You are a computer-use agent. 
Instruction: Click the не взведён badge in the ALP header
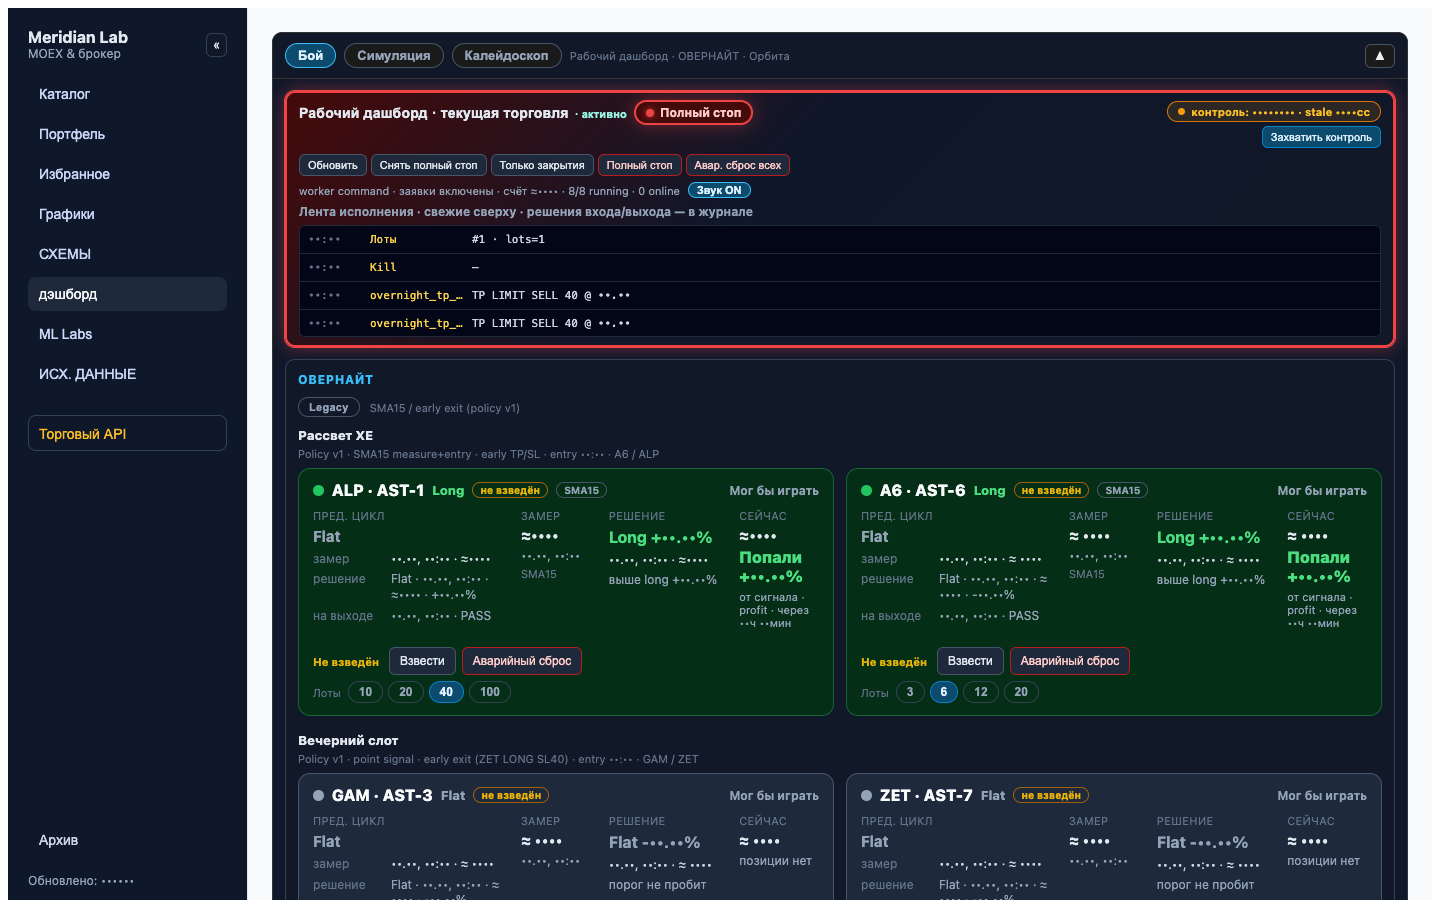510,491
